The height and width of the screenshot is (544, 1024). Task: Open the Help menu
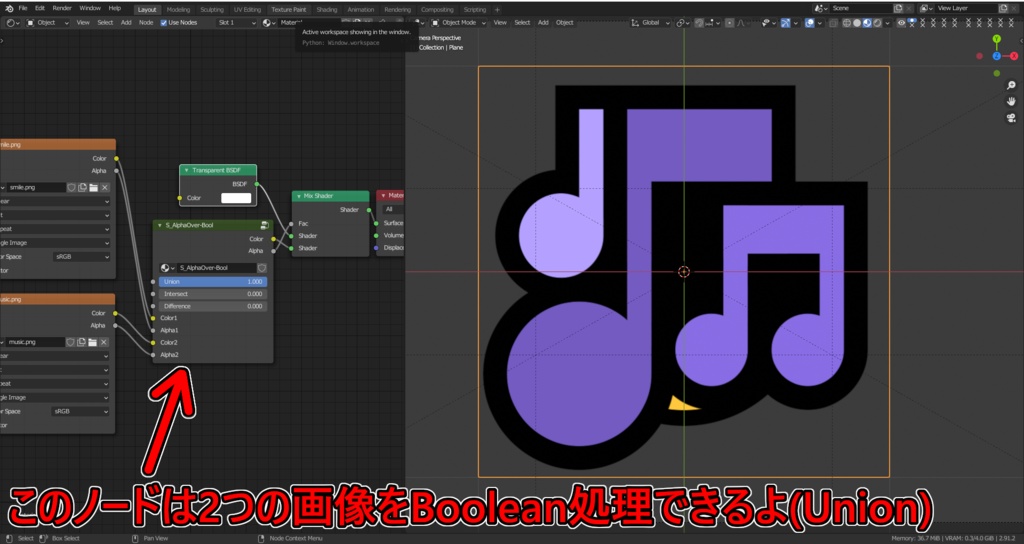(115, 8)
